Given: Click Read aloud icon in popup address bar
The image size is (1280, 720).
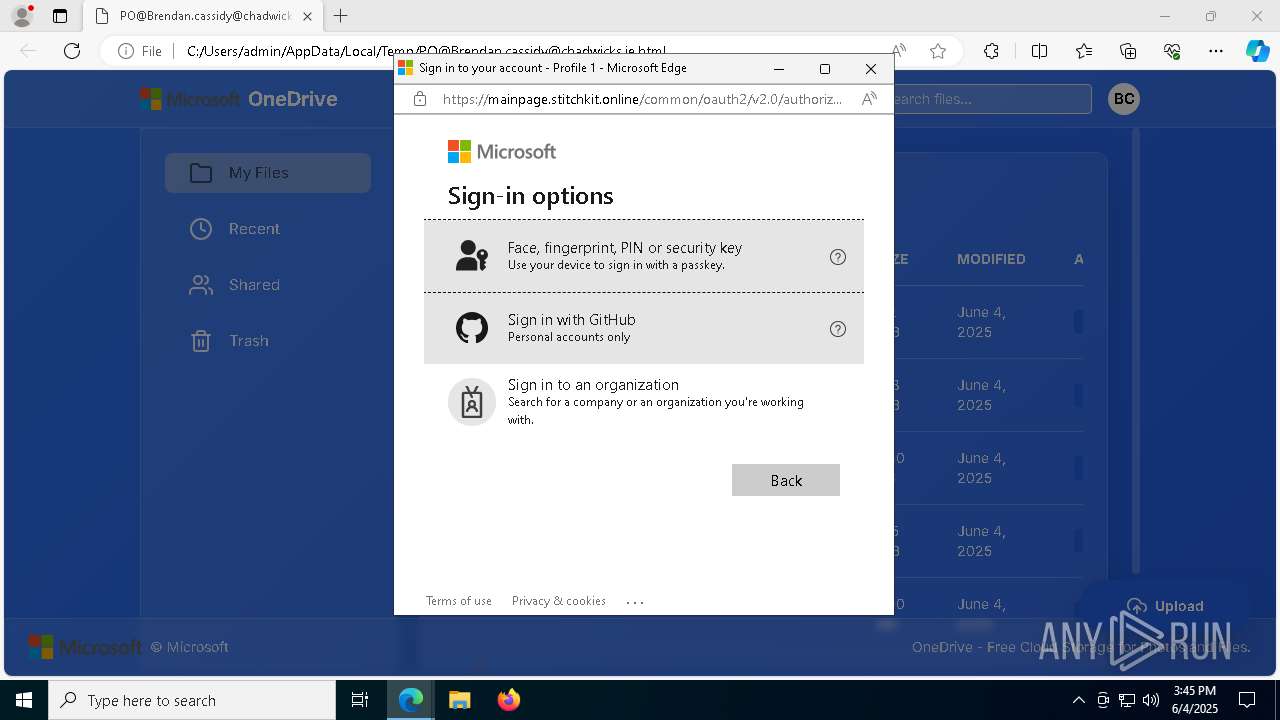Looking at the screenshot, I should pyautogui.click(x=869, y=99).
